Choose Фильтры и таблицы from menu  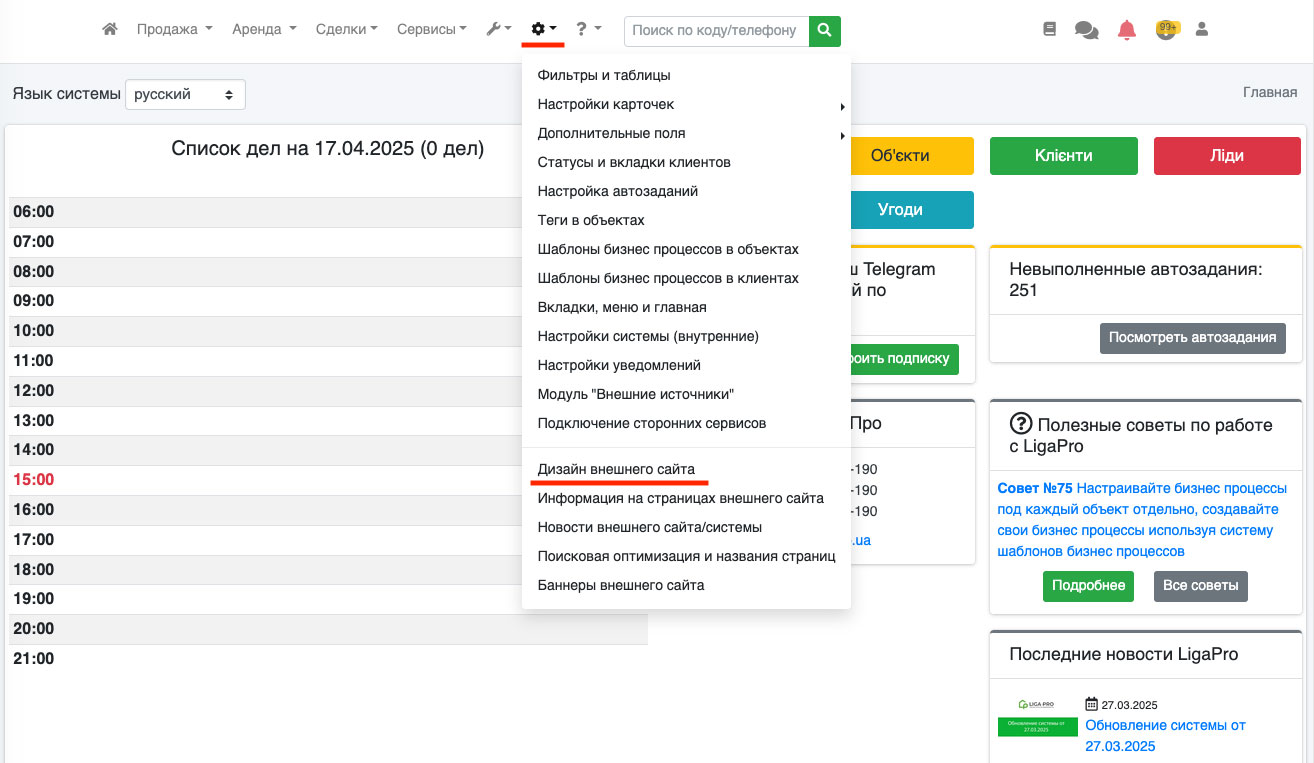pos(603,75)
